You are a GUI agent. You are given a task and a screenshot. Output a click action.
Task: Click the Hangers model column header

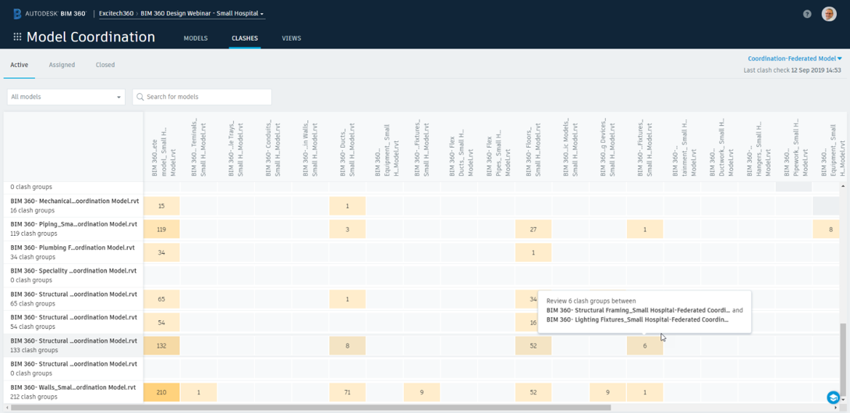pos(757,147)
